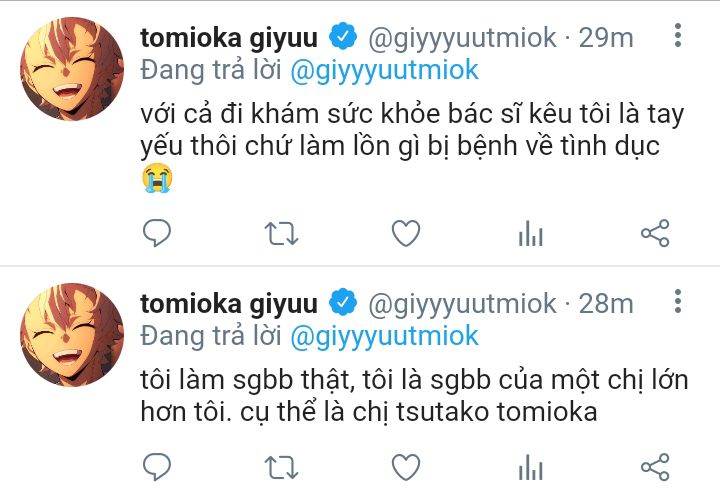Screen dimensions: 720x498
Task: Open the 28m timestamp link
Action: pyautogui.click(x=606, y=304)
